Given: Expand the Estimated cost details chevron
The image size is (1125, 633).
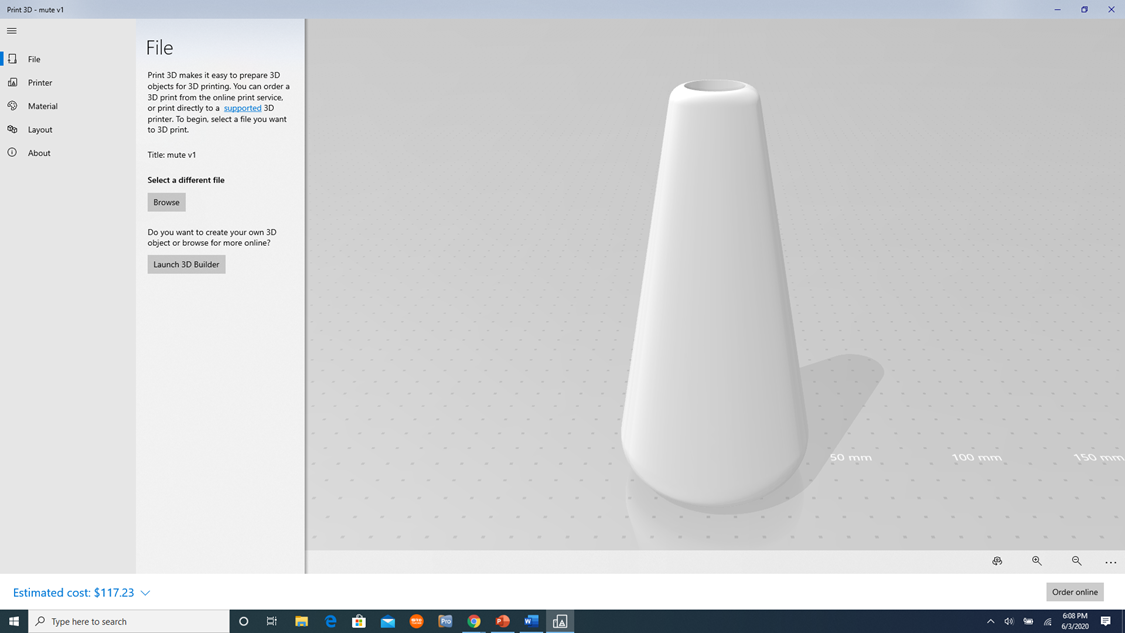Looking at the screenshot, I should (144, 592).
